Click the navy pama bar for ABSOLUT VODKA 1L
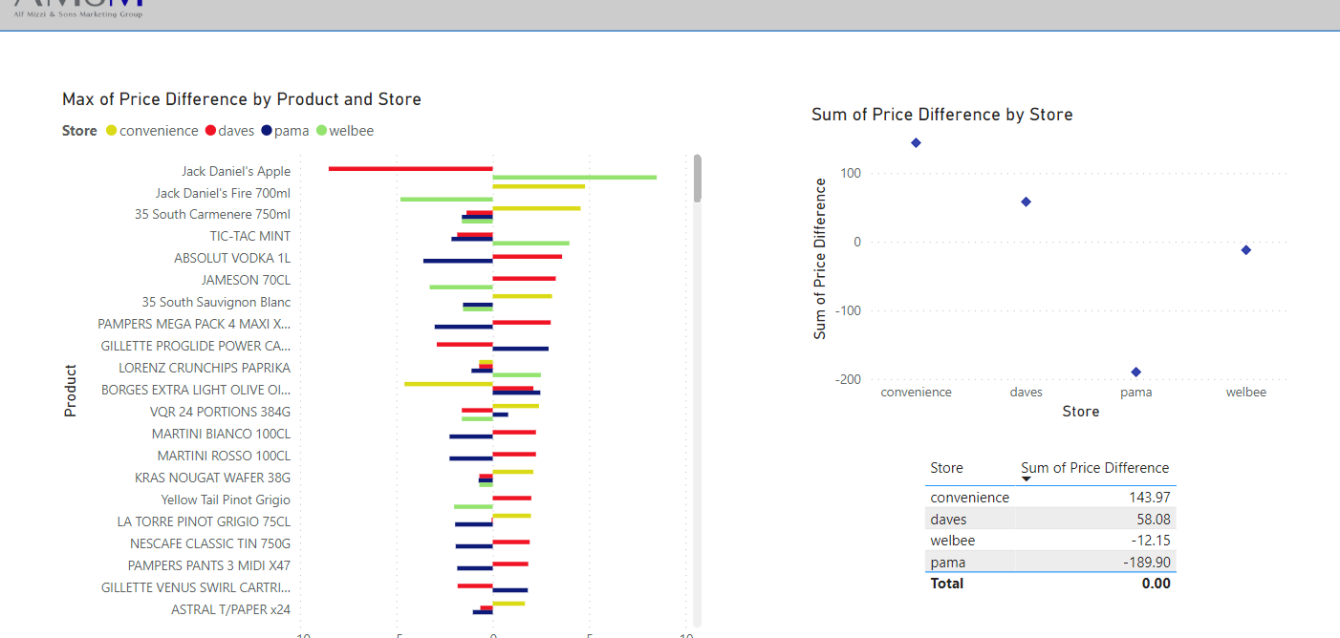Image resolution: width=1340 pixels, height=638 pixels. coord(458,261)
